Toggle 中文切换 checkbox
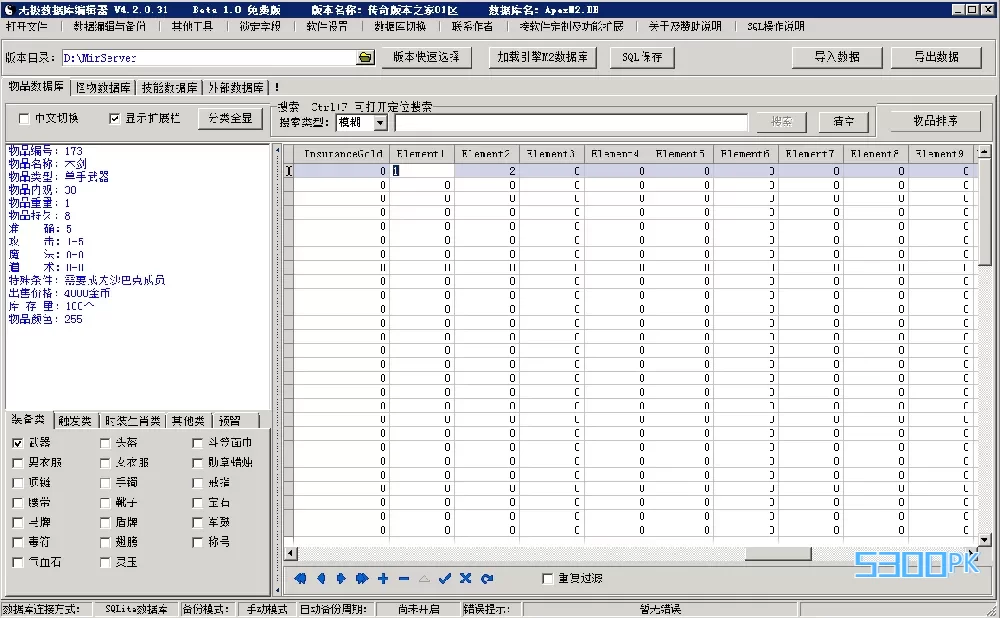 coord(24,119)
